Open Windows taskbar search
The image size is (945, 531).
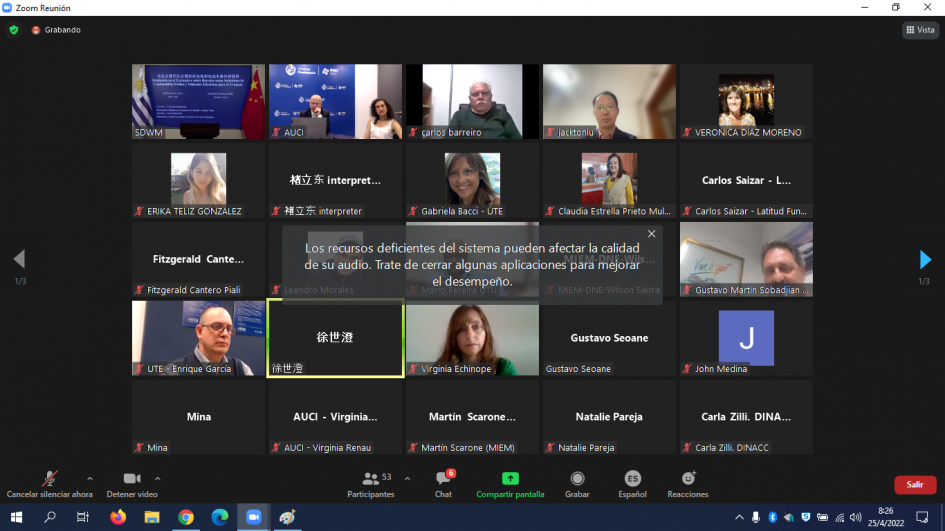coord(50,517)
